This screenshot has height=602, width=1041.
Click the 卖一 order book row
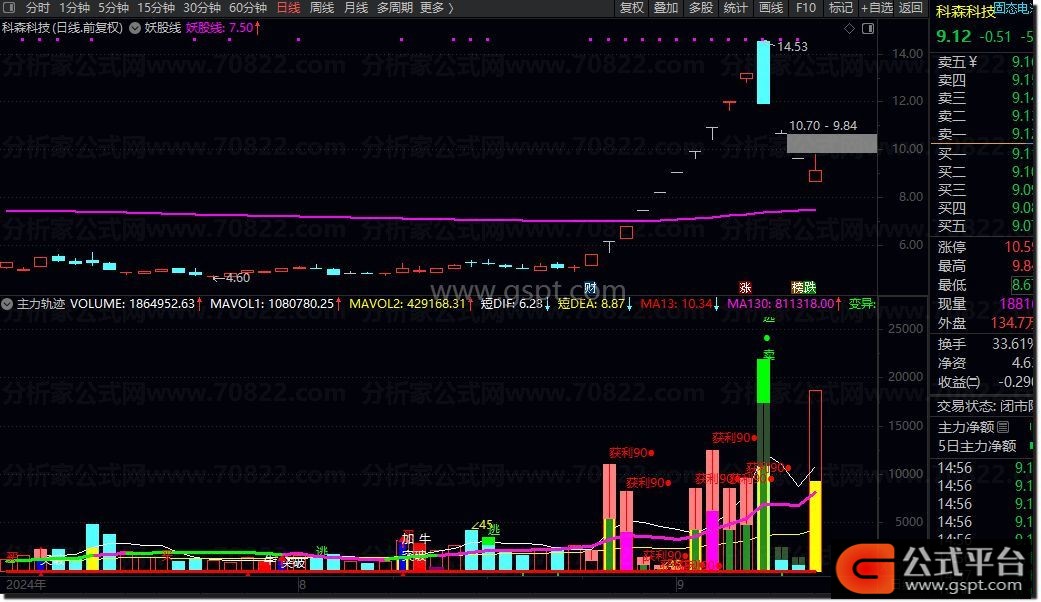pyautogui.click(x=985, y=134)
